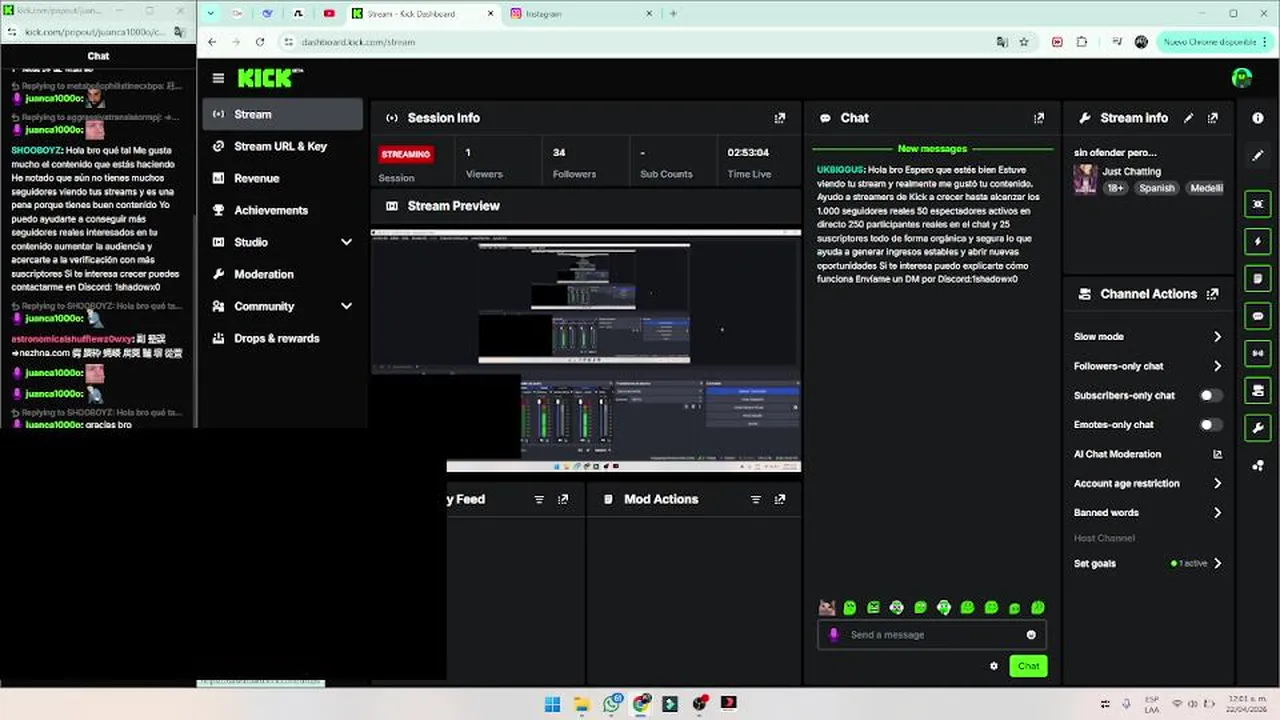This screenshot has height=720, width=1280.
Task: Expand Set goals options
Action: click(x=1148, y=563)
